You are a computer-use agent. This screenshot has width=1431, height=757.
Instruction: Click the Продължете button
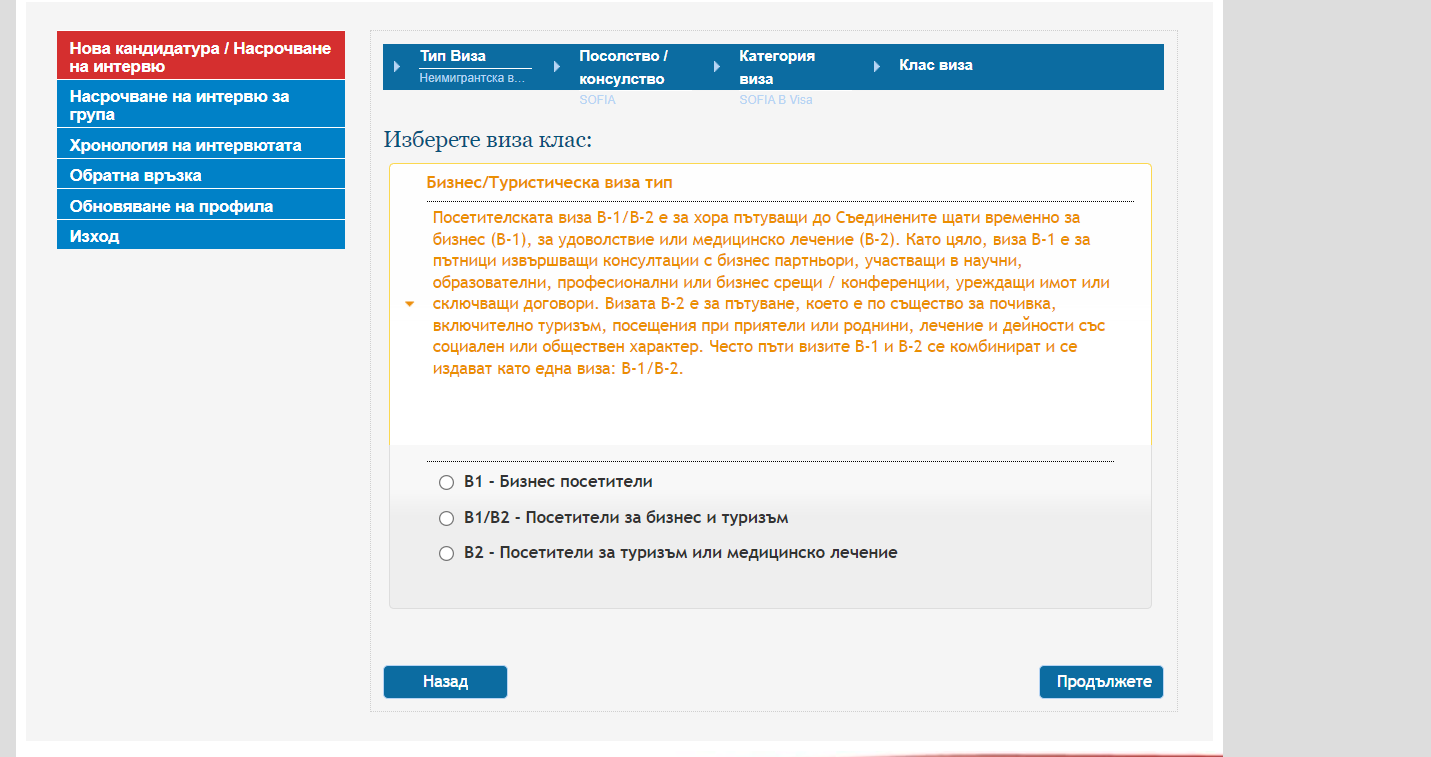pyautogui.click(x=1101, y=682)
